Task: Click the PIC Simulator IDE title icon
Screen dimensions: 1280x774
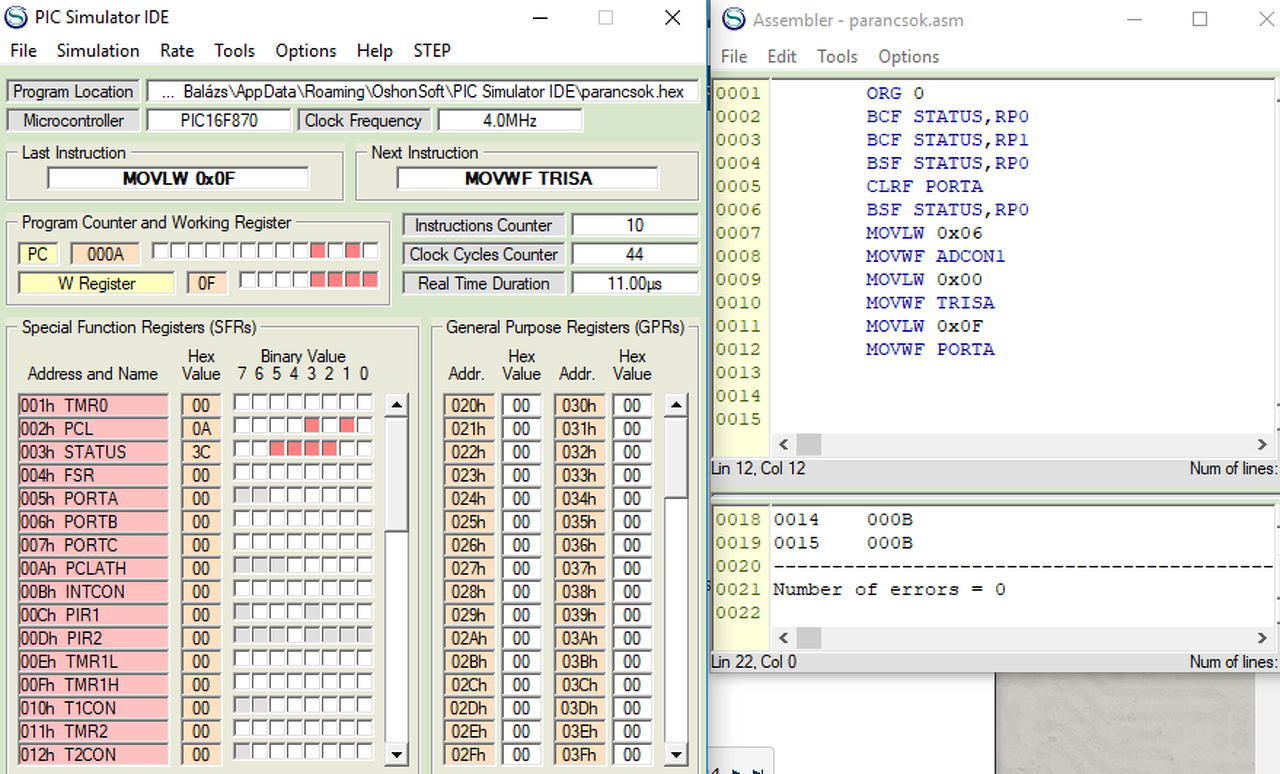Action: coord(17,18)
